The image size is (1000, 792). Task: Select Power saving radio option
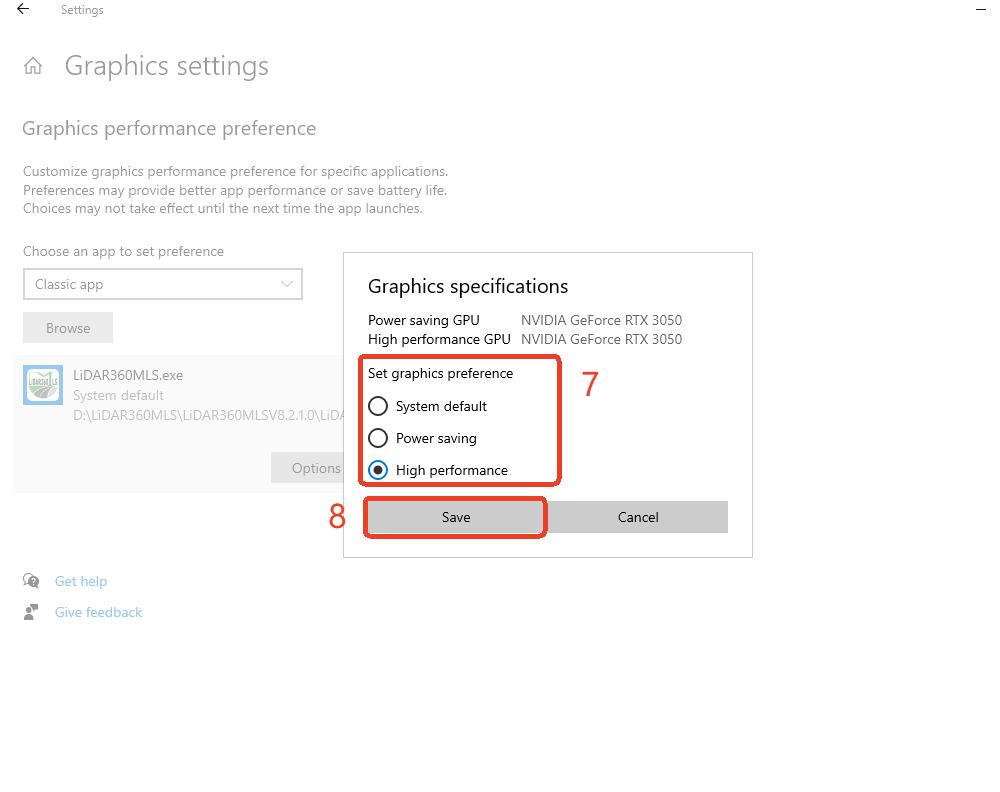(378, 438)
